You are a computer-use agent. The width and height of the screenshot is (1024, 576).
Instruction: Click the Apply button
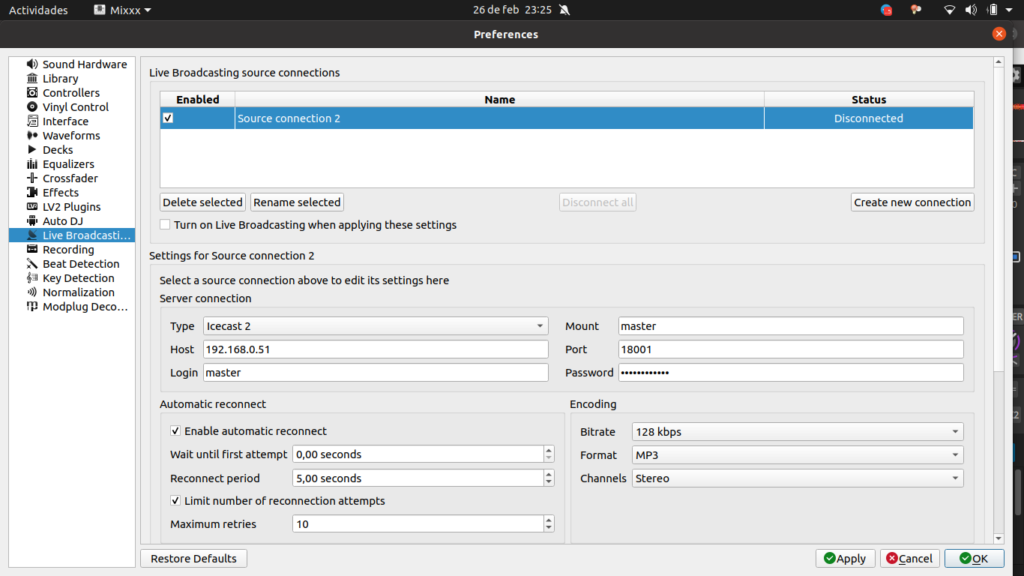(845, 558)
